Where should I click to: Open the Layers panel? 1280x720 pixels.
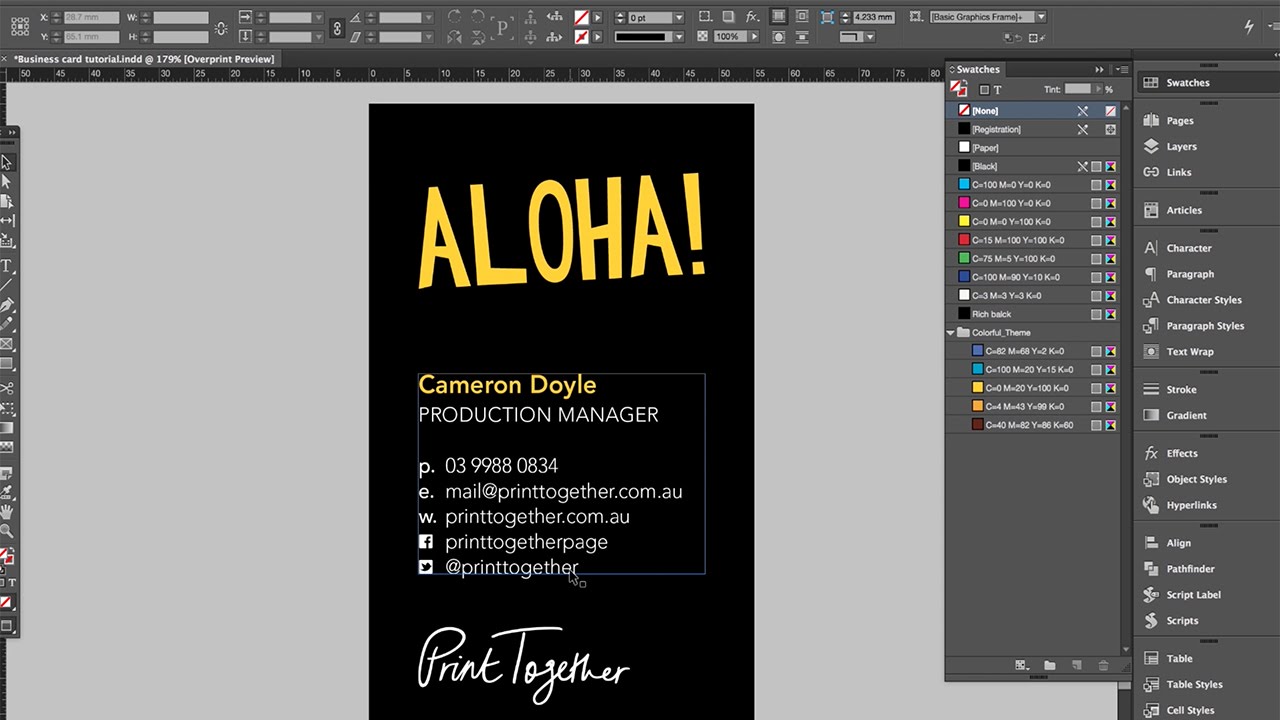(x=1181, y=147)
